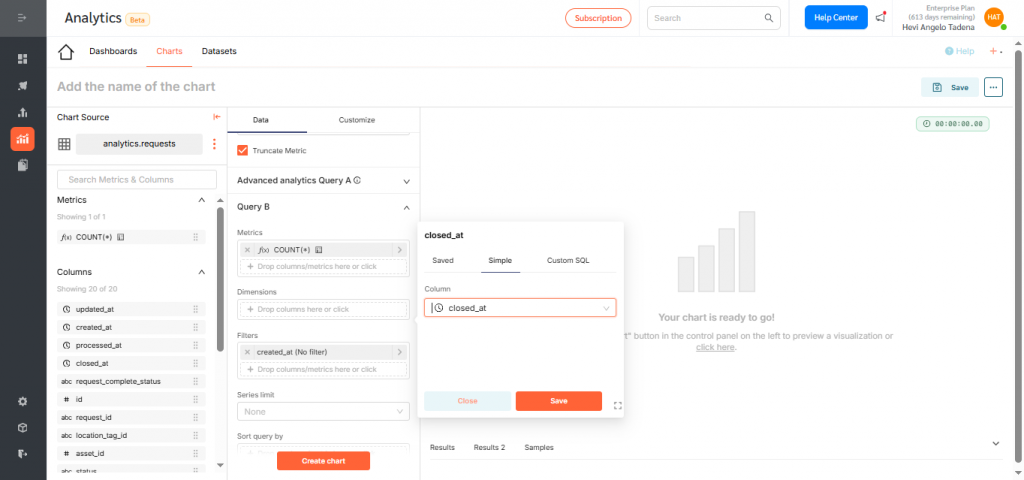The width and height of the screenshot is (1024, 480).
Task: Click the home icon in navigation bar
Action: [66, 52]
